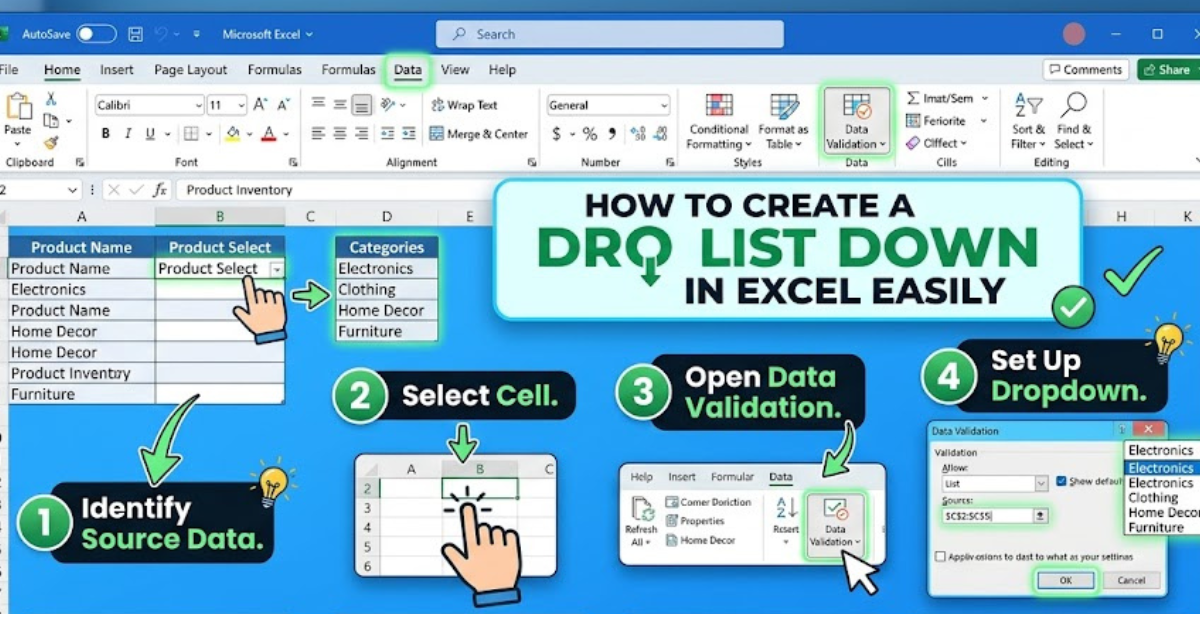Check the Apply checkbox in Data Validation dialog
Image resolution: width=1200 pixels, height=628 pixels.
click(939, 556)
